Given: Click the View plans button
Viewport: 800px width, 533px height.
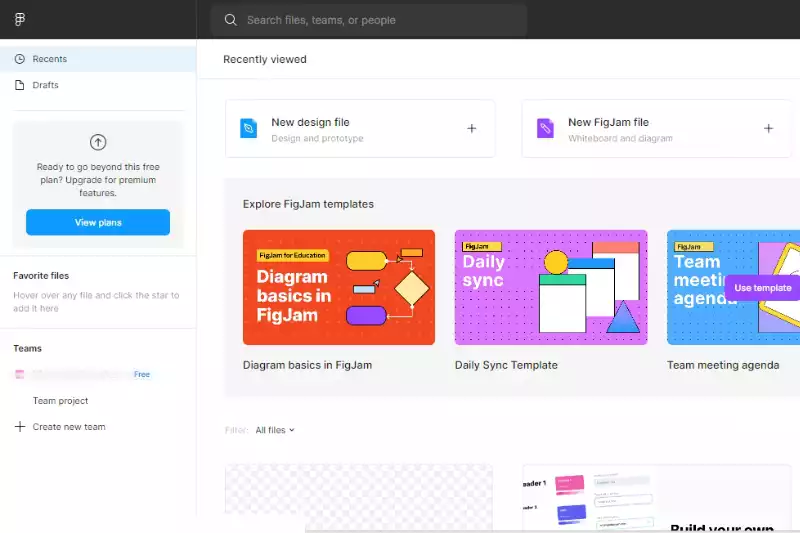Looking at the screenshot, I should click(98, 222).
